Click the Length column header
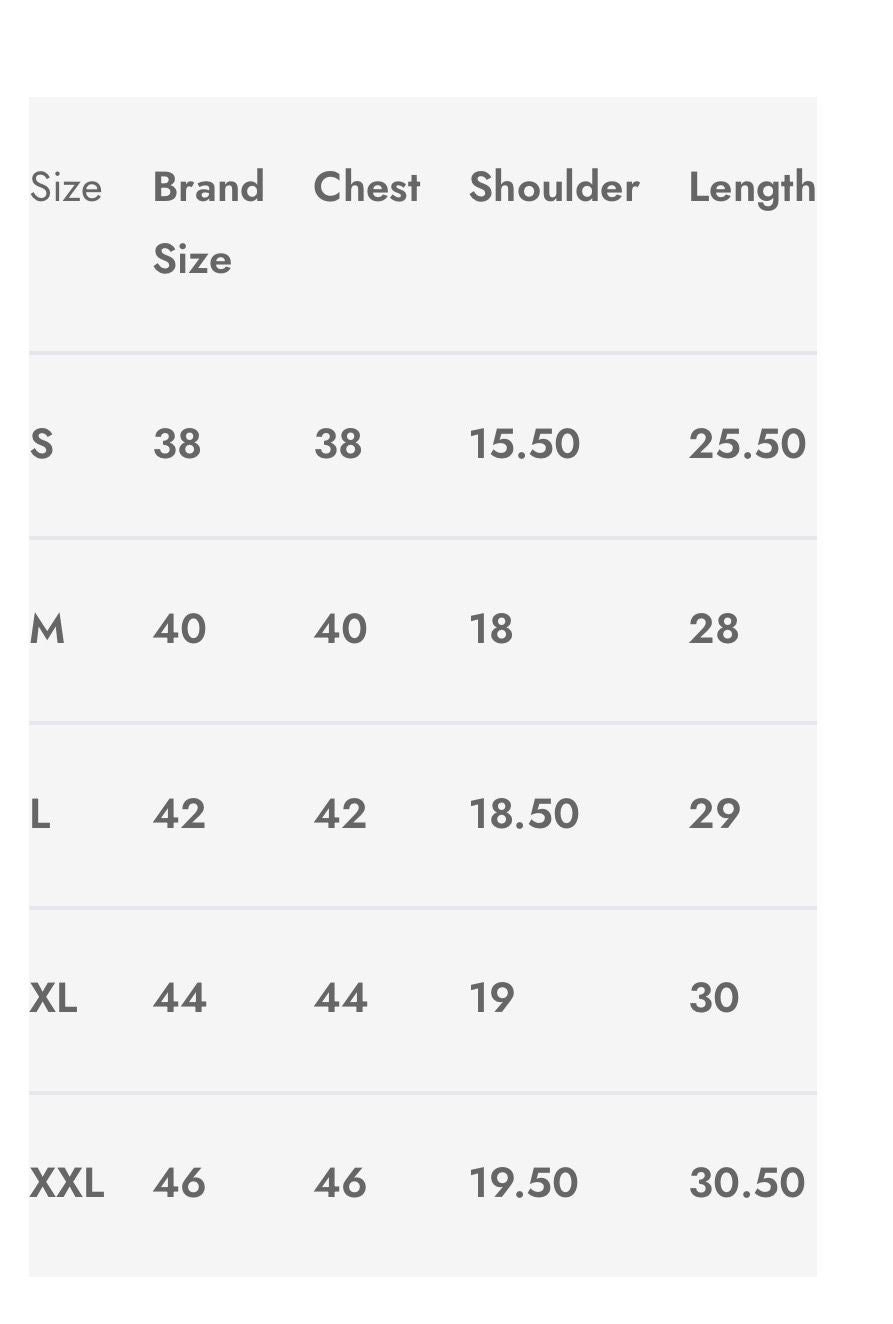 [x=751, y=188]
